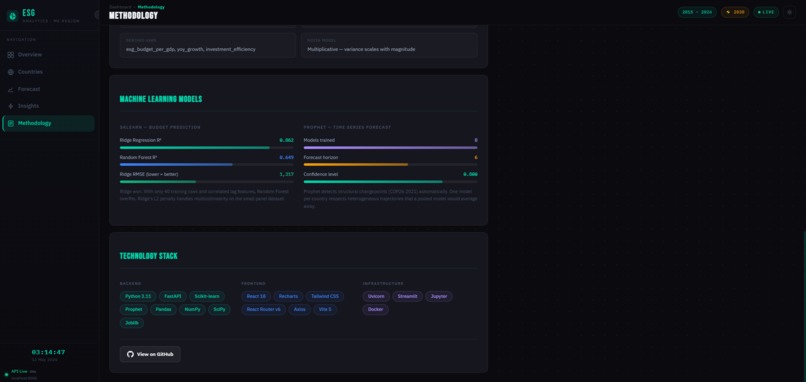Viewport: 806px width, 382px height.
Task: Click the Python 3.11 tag
Action: tap(138, 296)
